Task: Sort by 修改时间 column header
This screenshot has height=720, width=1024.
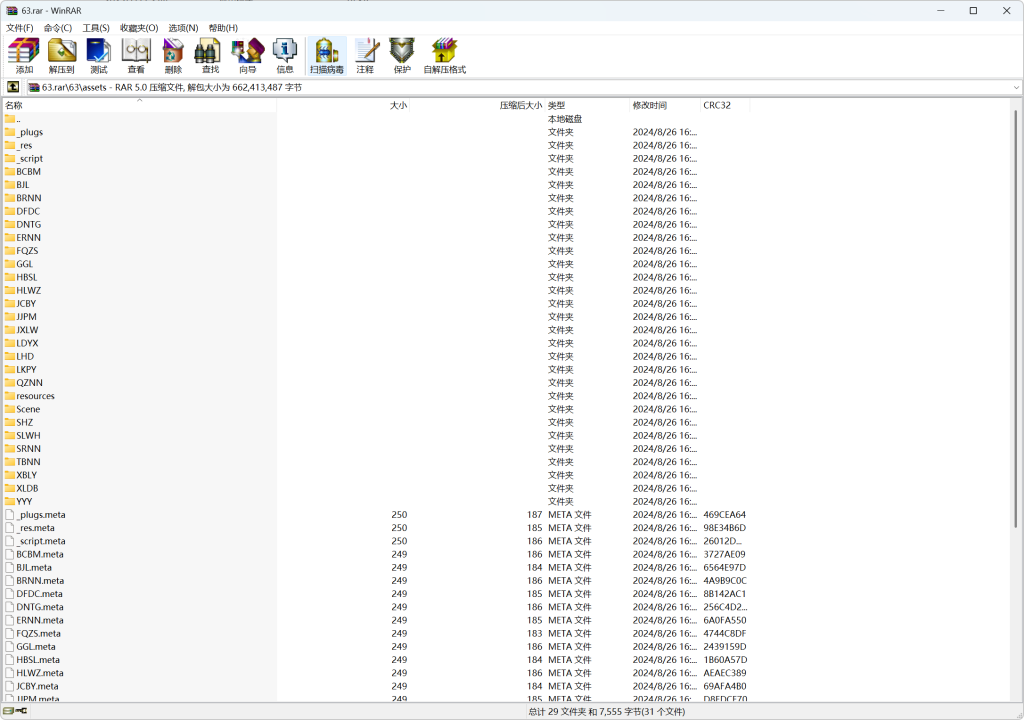Action: (x=650, y=105)
